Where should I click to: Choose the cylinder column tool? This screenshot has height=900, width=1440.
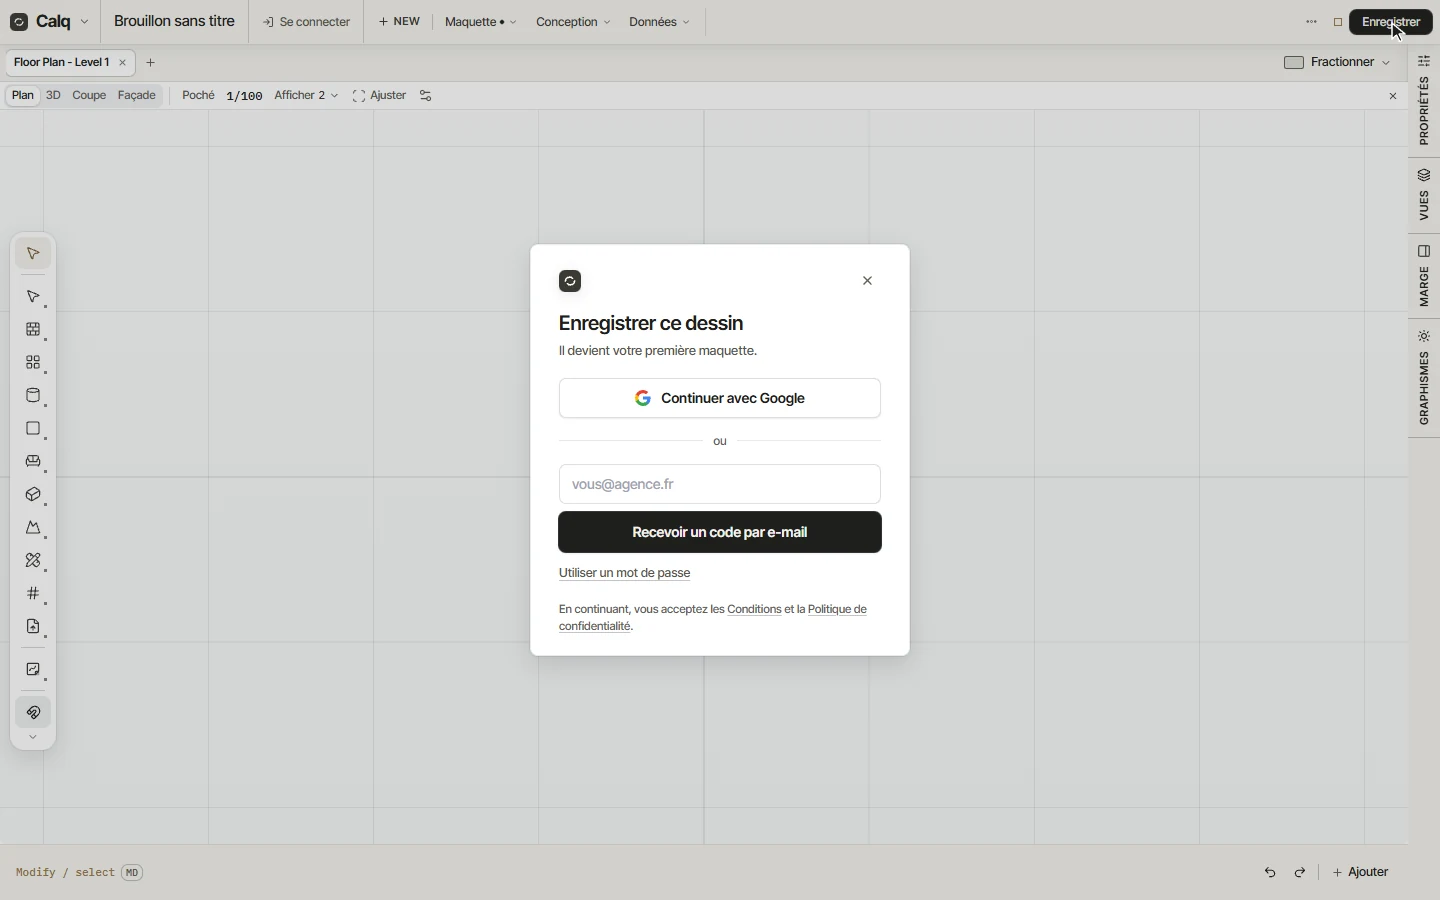(33, 396)
